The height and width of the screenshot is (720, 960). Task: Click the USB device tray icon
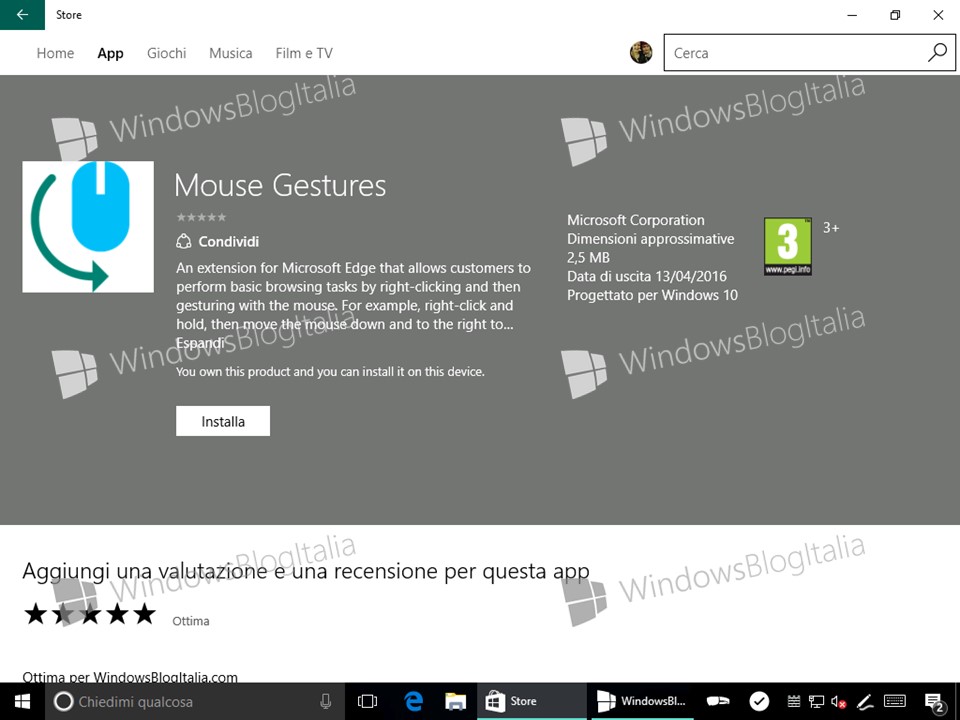click(718, 702)
